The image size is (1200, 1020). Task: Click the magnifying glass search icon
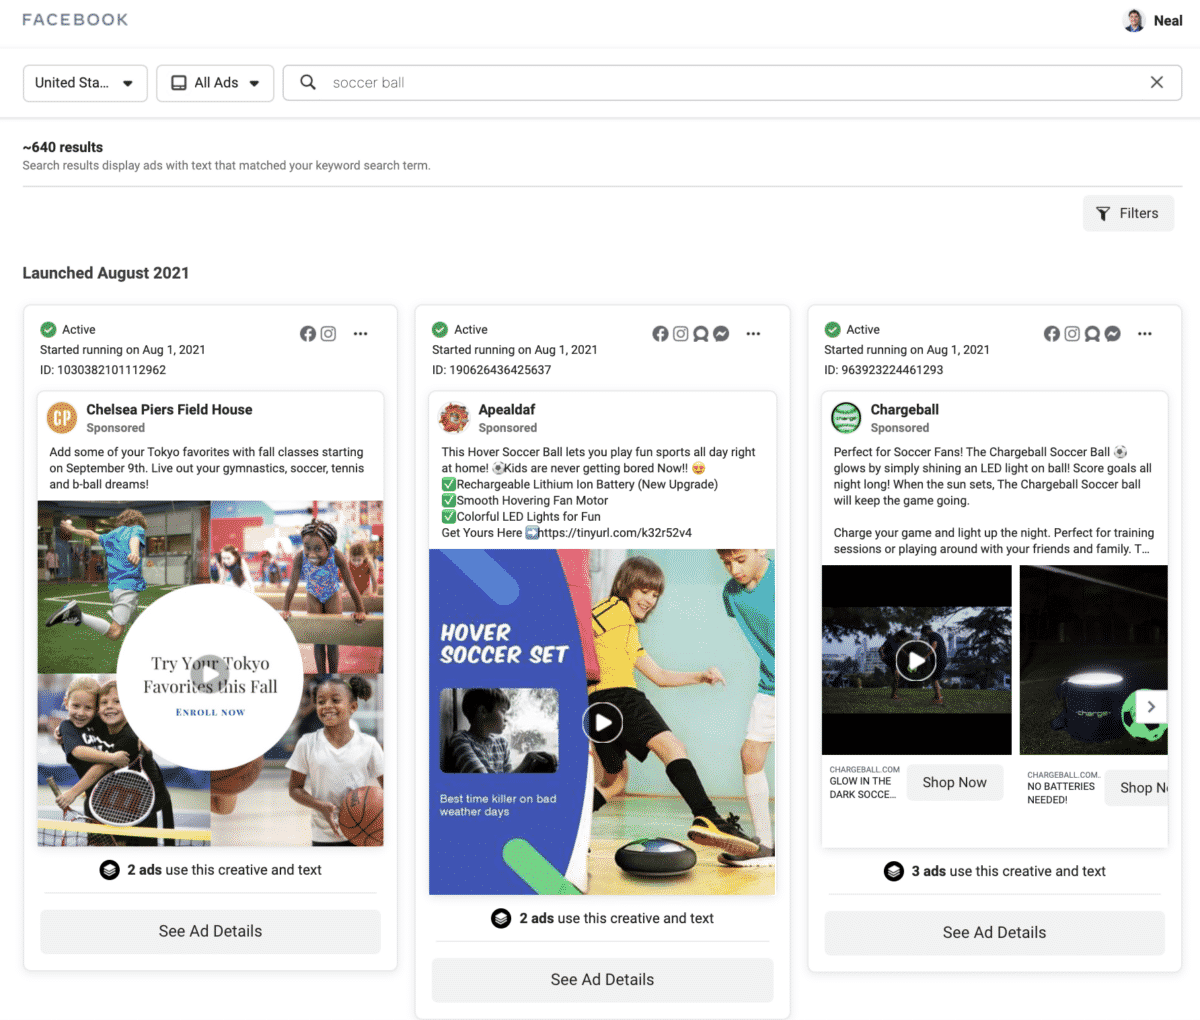[308, 83]
